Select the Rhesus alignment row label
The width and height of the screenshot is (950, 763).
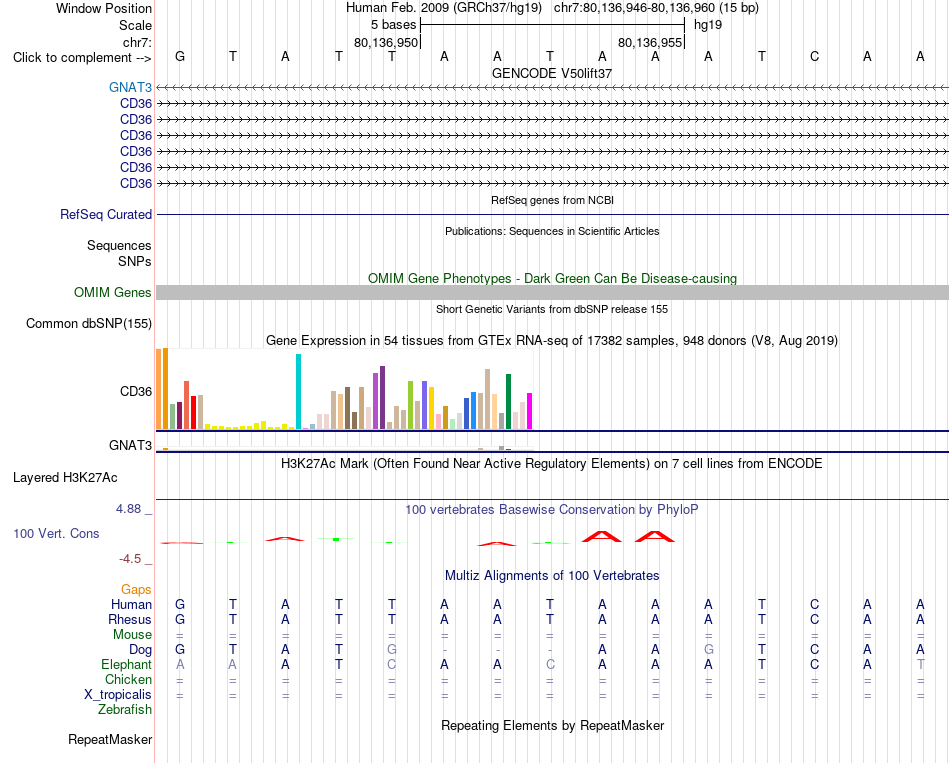click(x=130, y=619)
